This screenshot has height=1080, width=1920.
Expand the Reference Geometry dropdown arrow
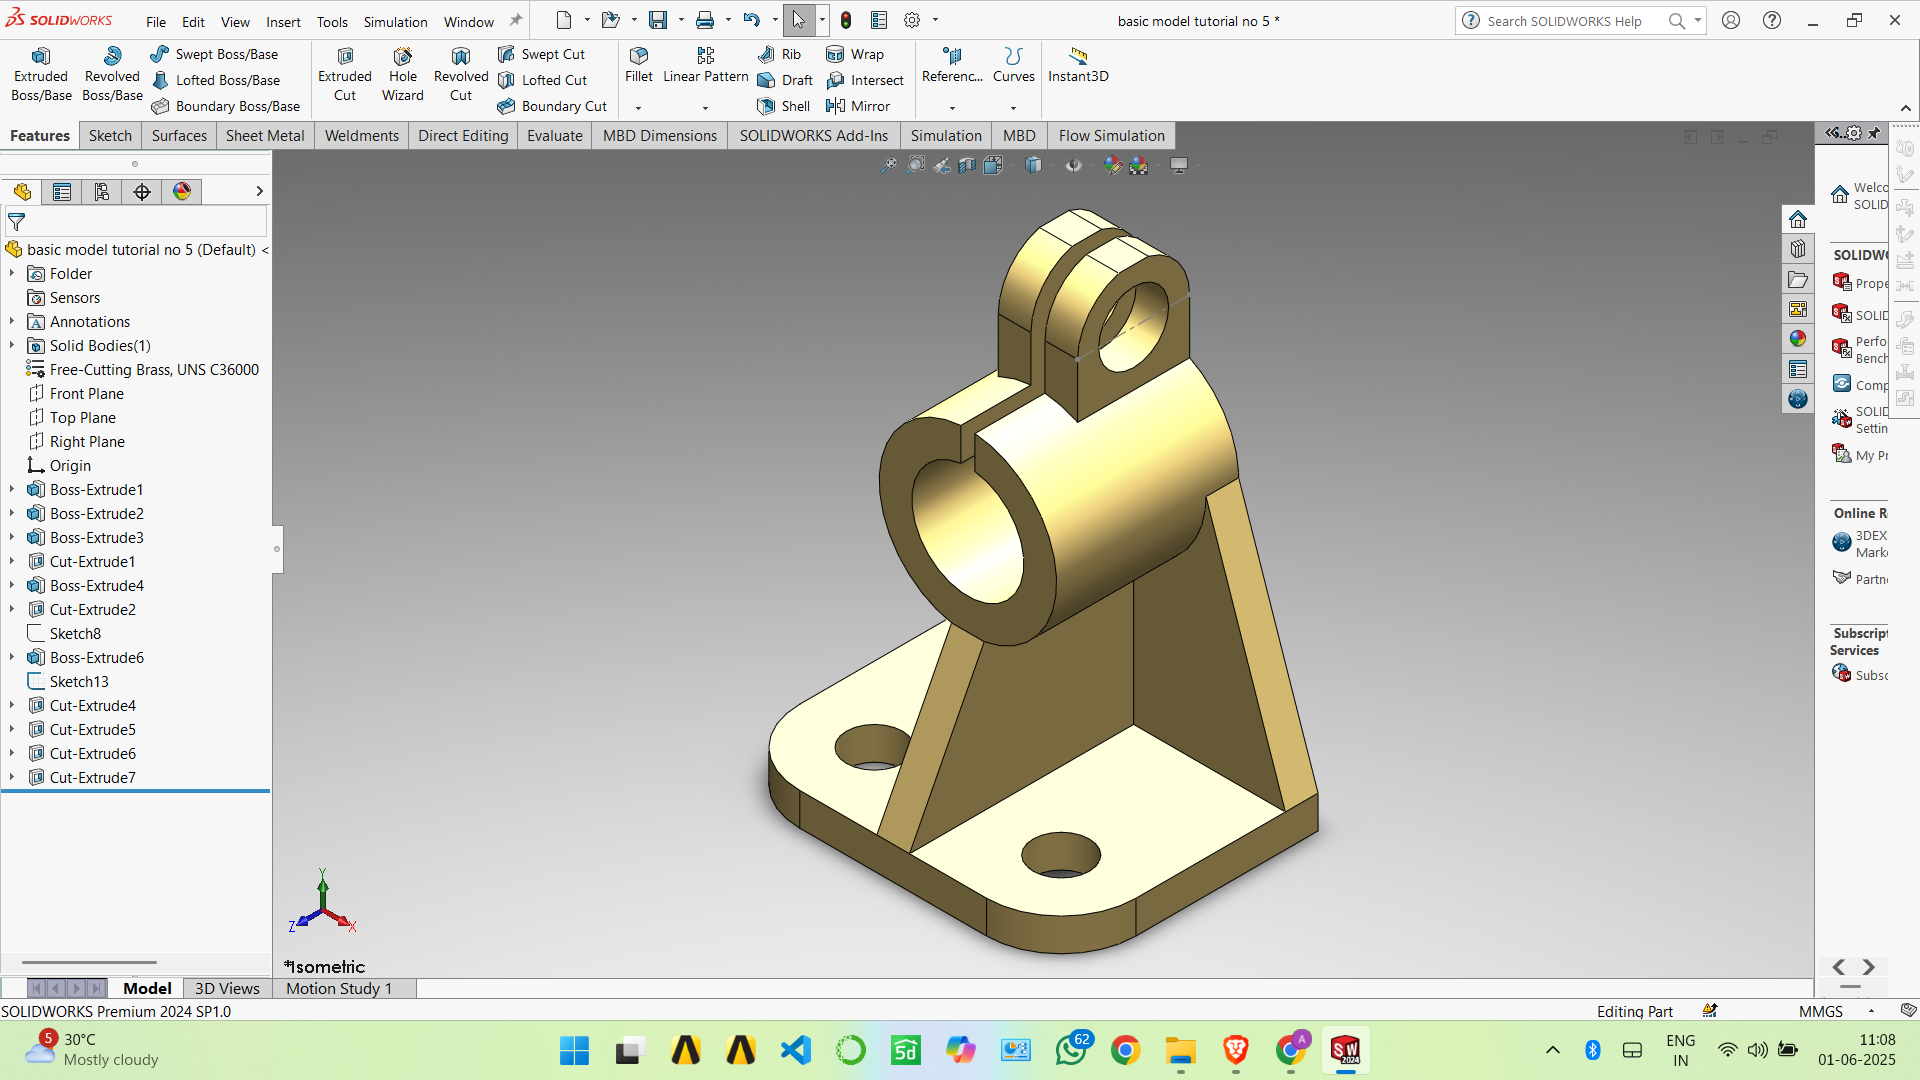tap(952, 108)
